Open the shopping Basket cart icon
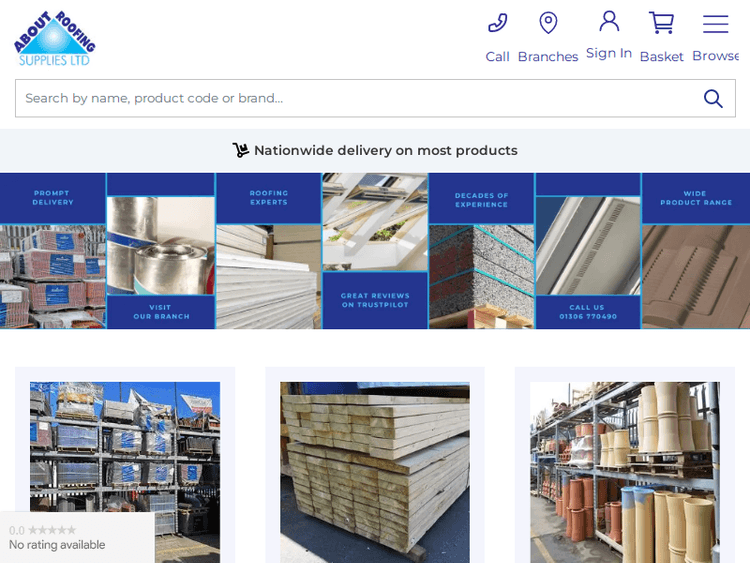 [661, 23]
